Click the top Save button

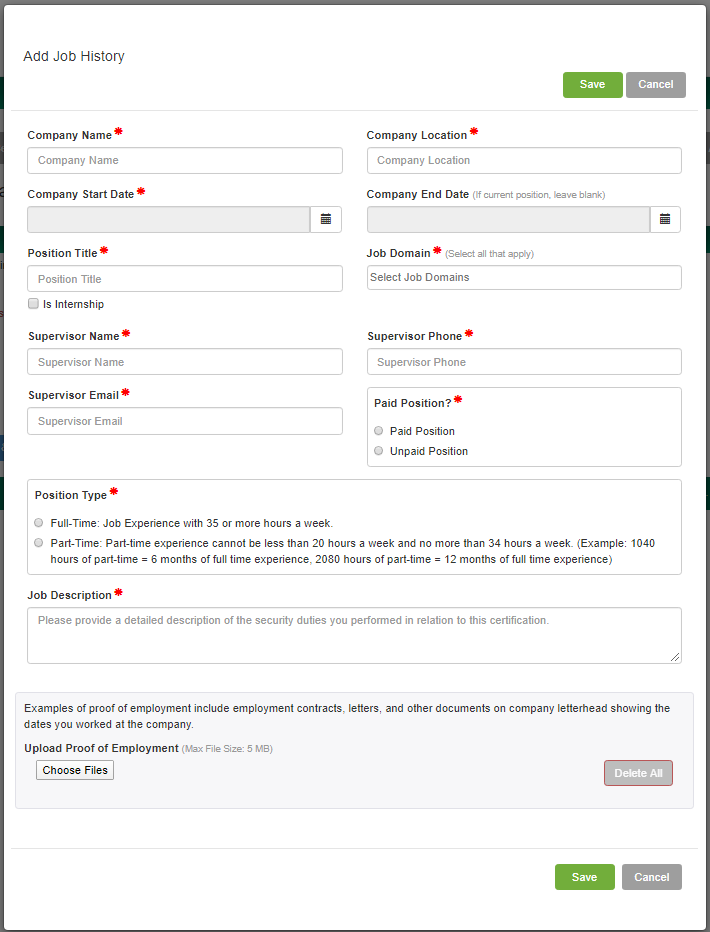click(x=592, y=85)
